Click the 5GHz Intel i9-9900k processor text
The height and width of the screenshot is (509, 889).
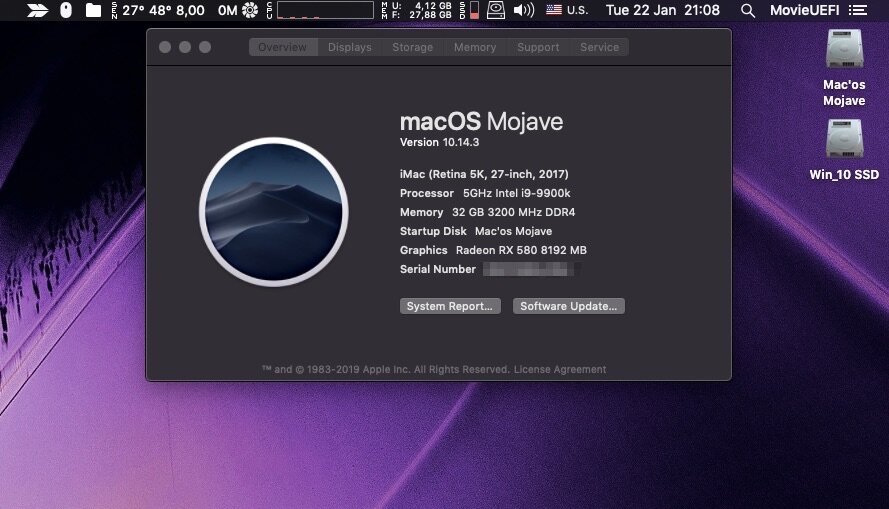pos(517,193)
